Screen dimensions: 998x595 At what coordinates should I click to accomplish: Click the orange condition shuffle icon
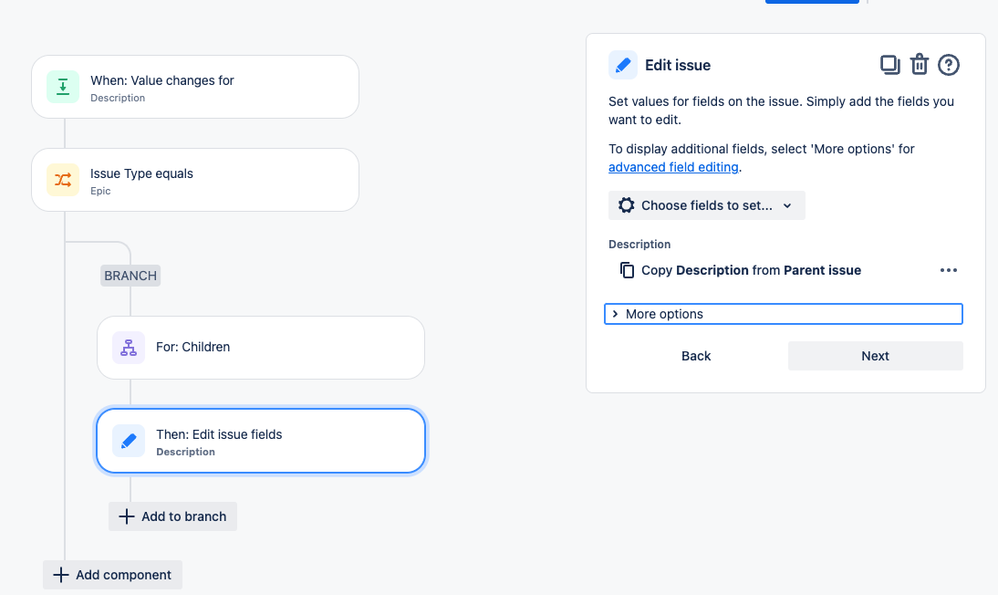click(x=63, y=180)
